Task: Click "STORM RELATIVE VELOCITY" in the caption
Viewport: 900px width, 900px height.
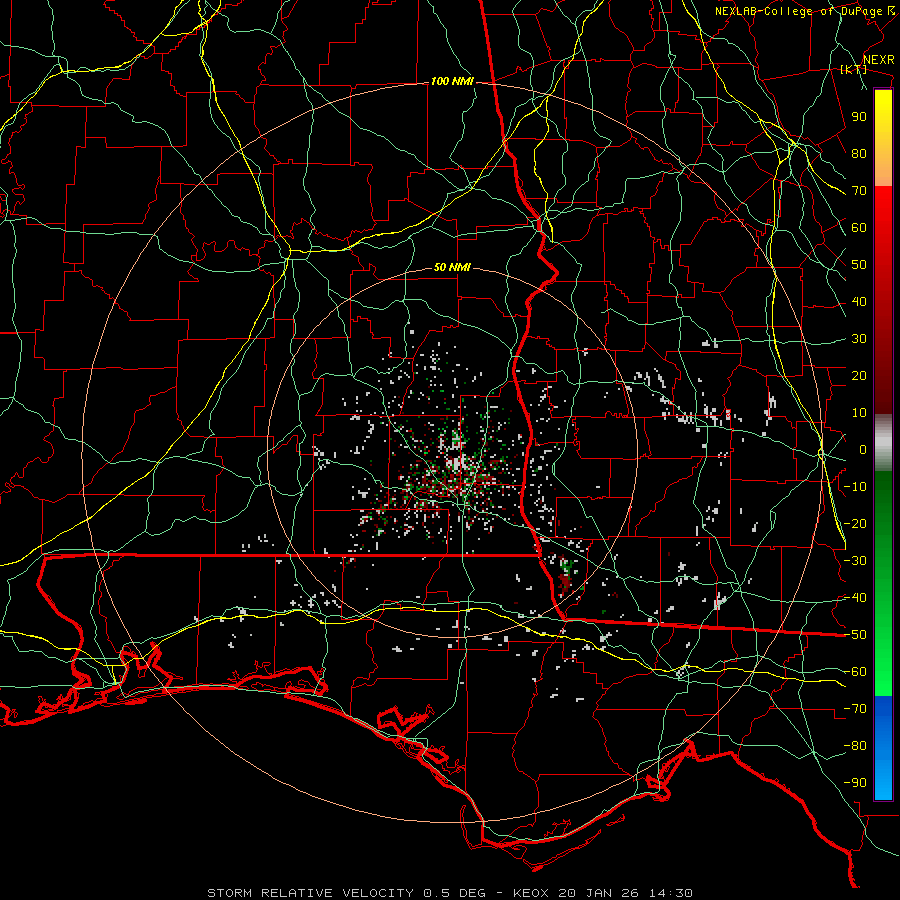Action: coord(310,893)
